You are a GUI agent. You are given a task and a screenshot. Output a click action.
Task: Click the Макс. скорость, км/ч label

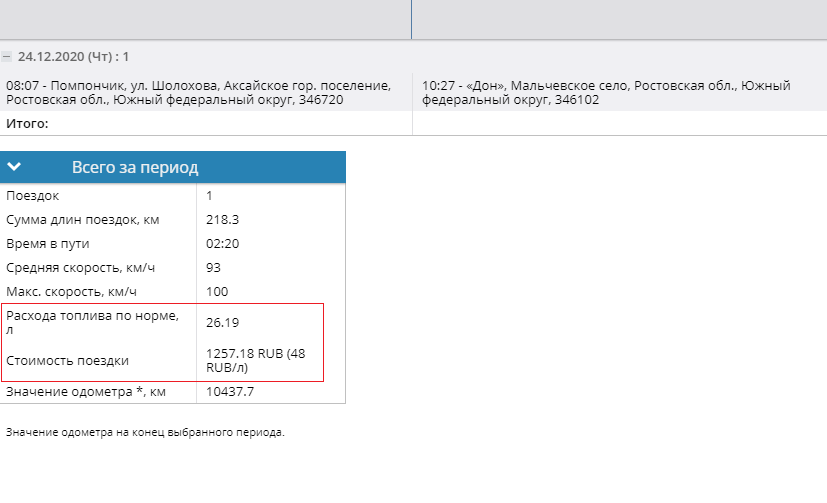tap(71, 292)
